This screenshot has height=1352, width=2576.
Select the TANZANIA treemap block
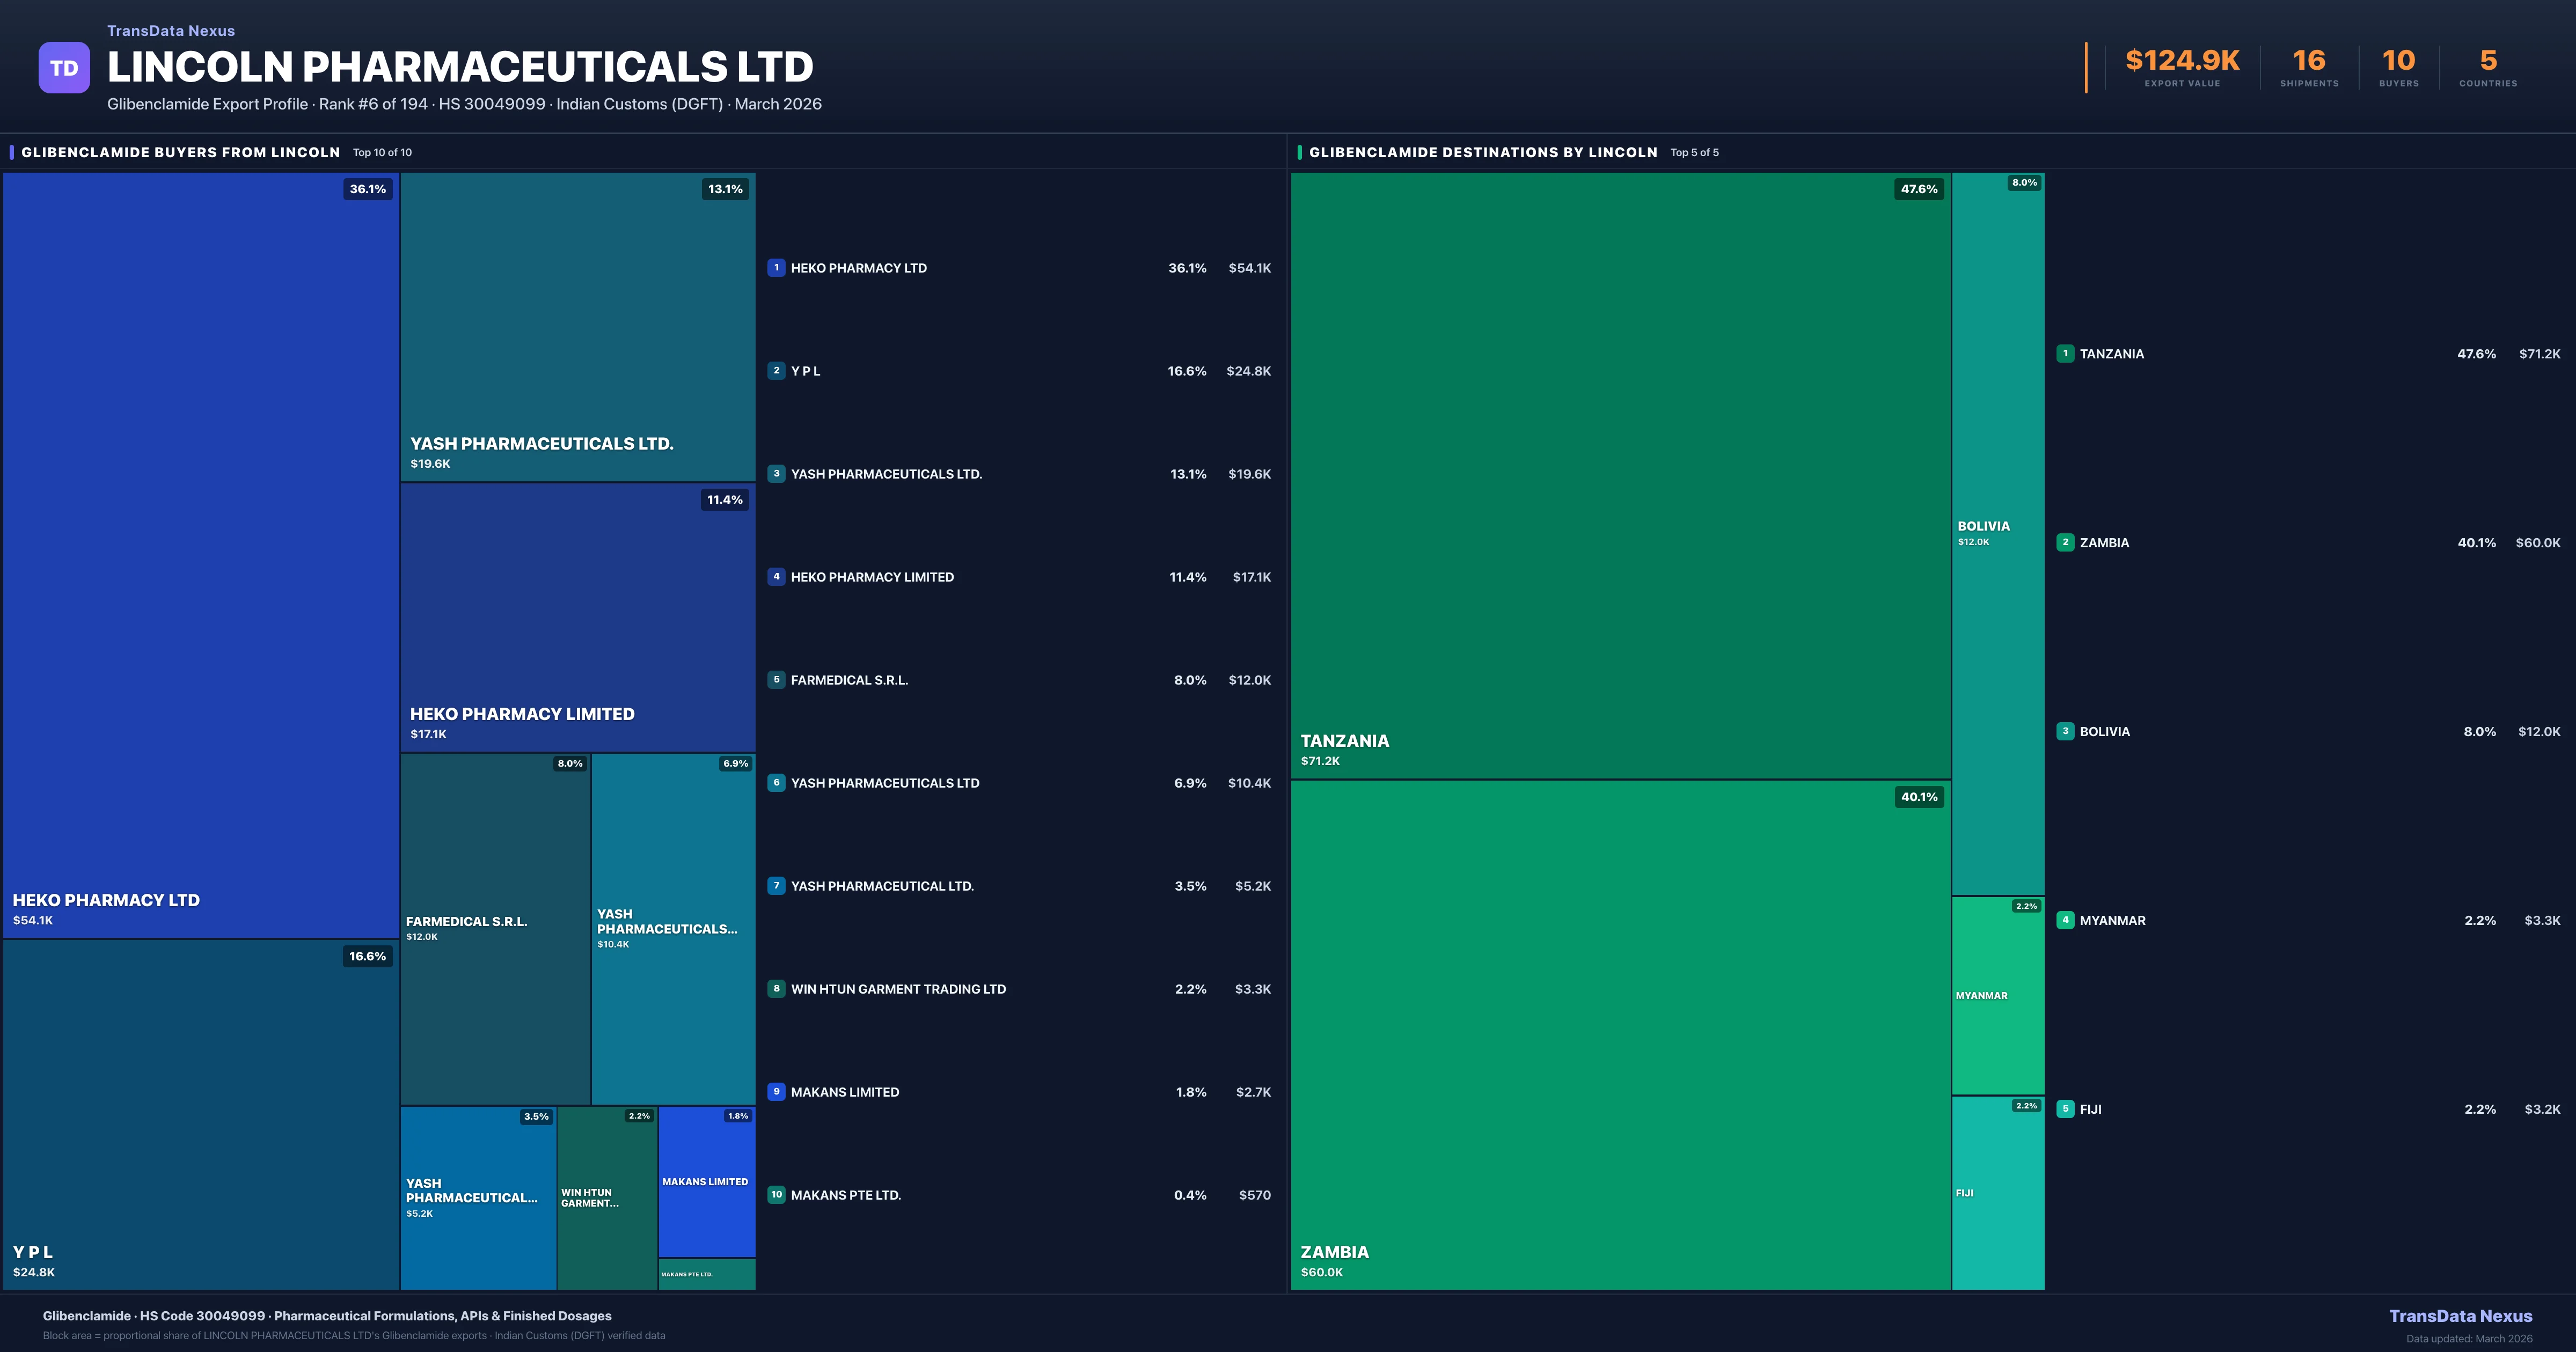click(1620, 475)
